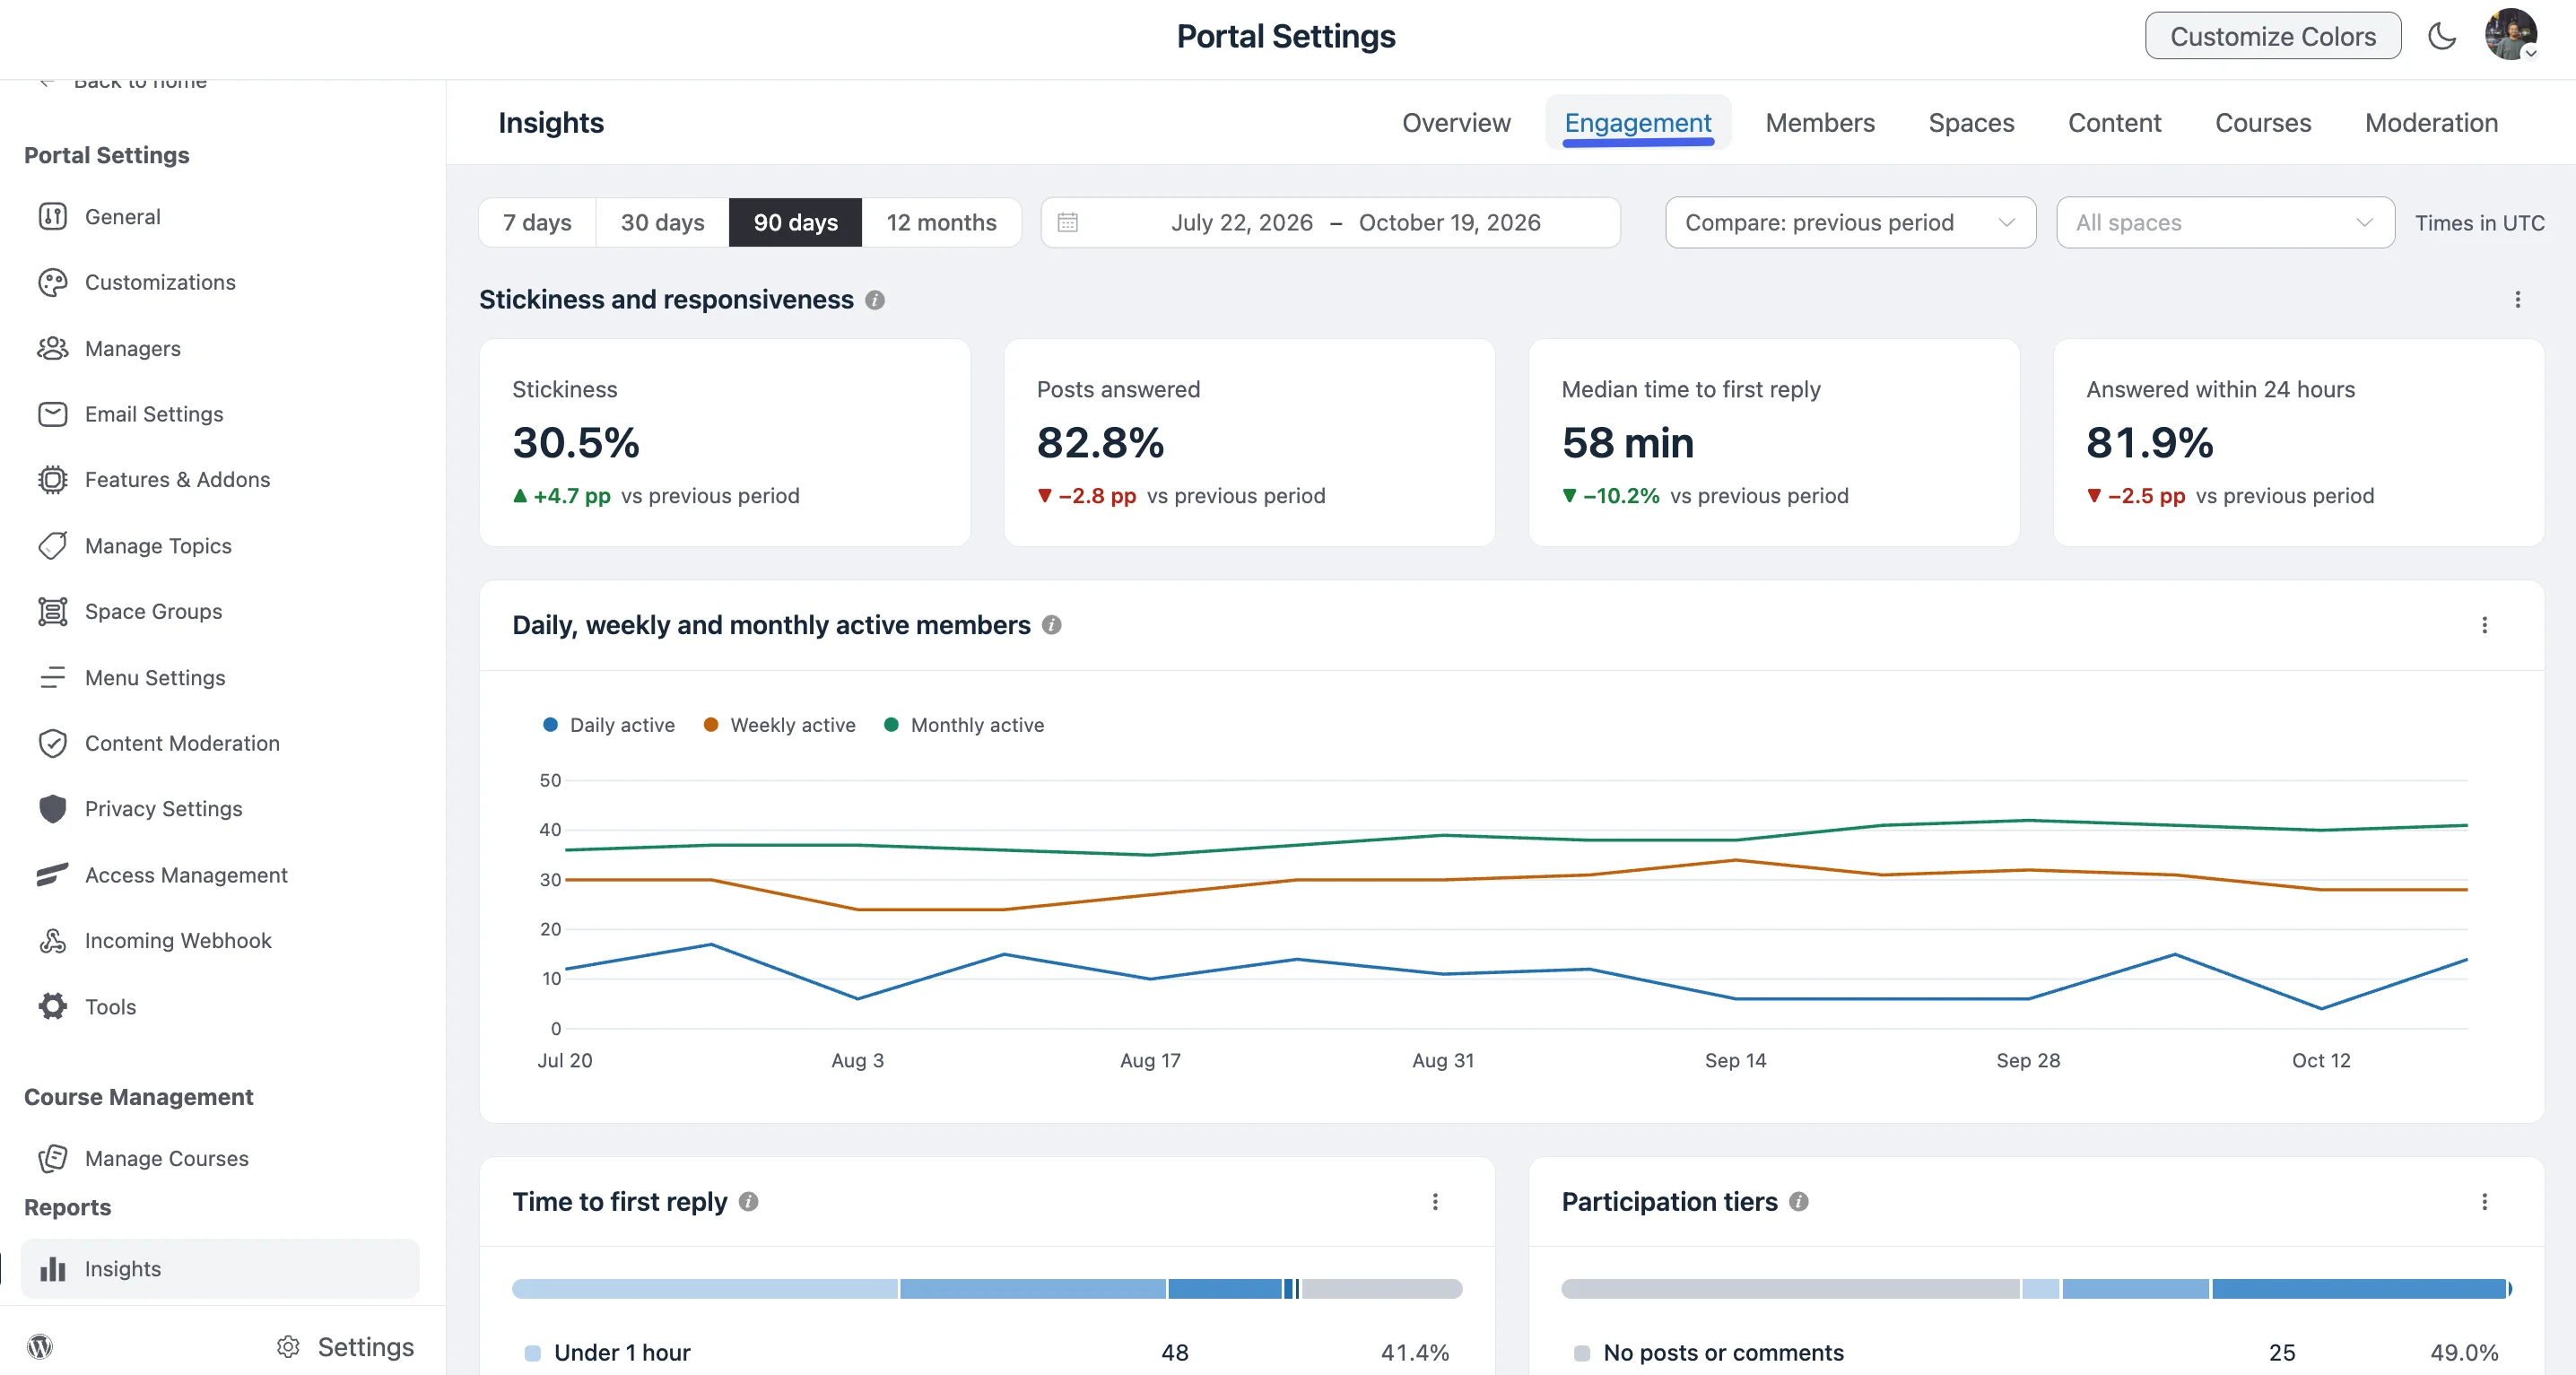Click the Privacy Settings shield icon
This screenshot has height=1375, width=2576.
[52, 809]
